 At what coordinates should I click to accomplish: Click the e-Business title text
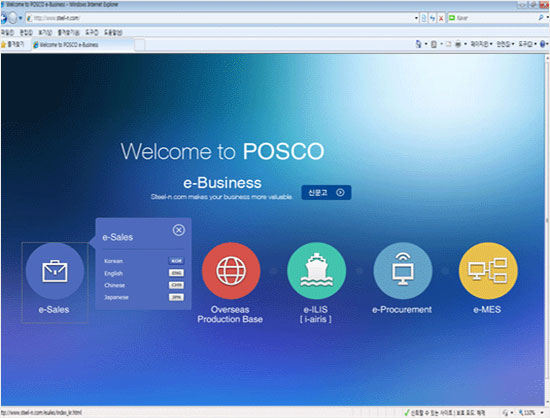[222, 183]
